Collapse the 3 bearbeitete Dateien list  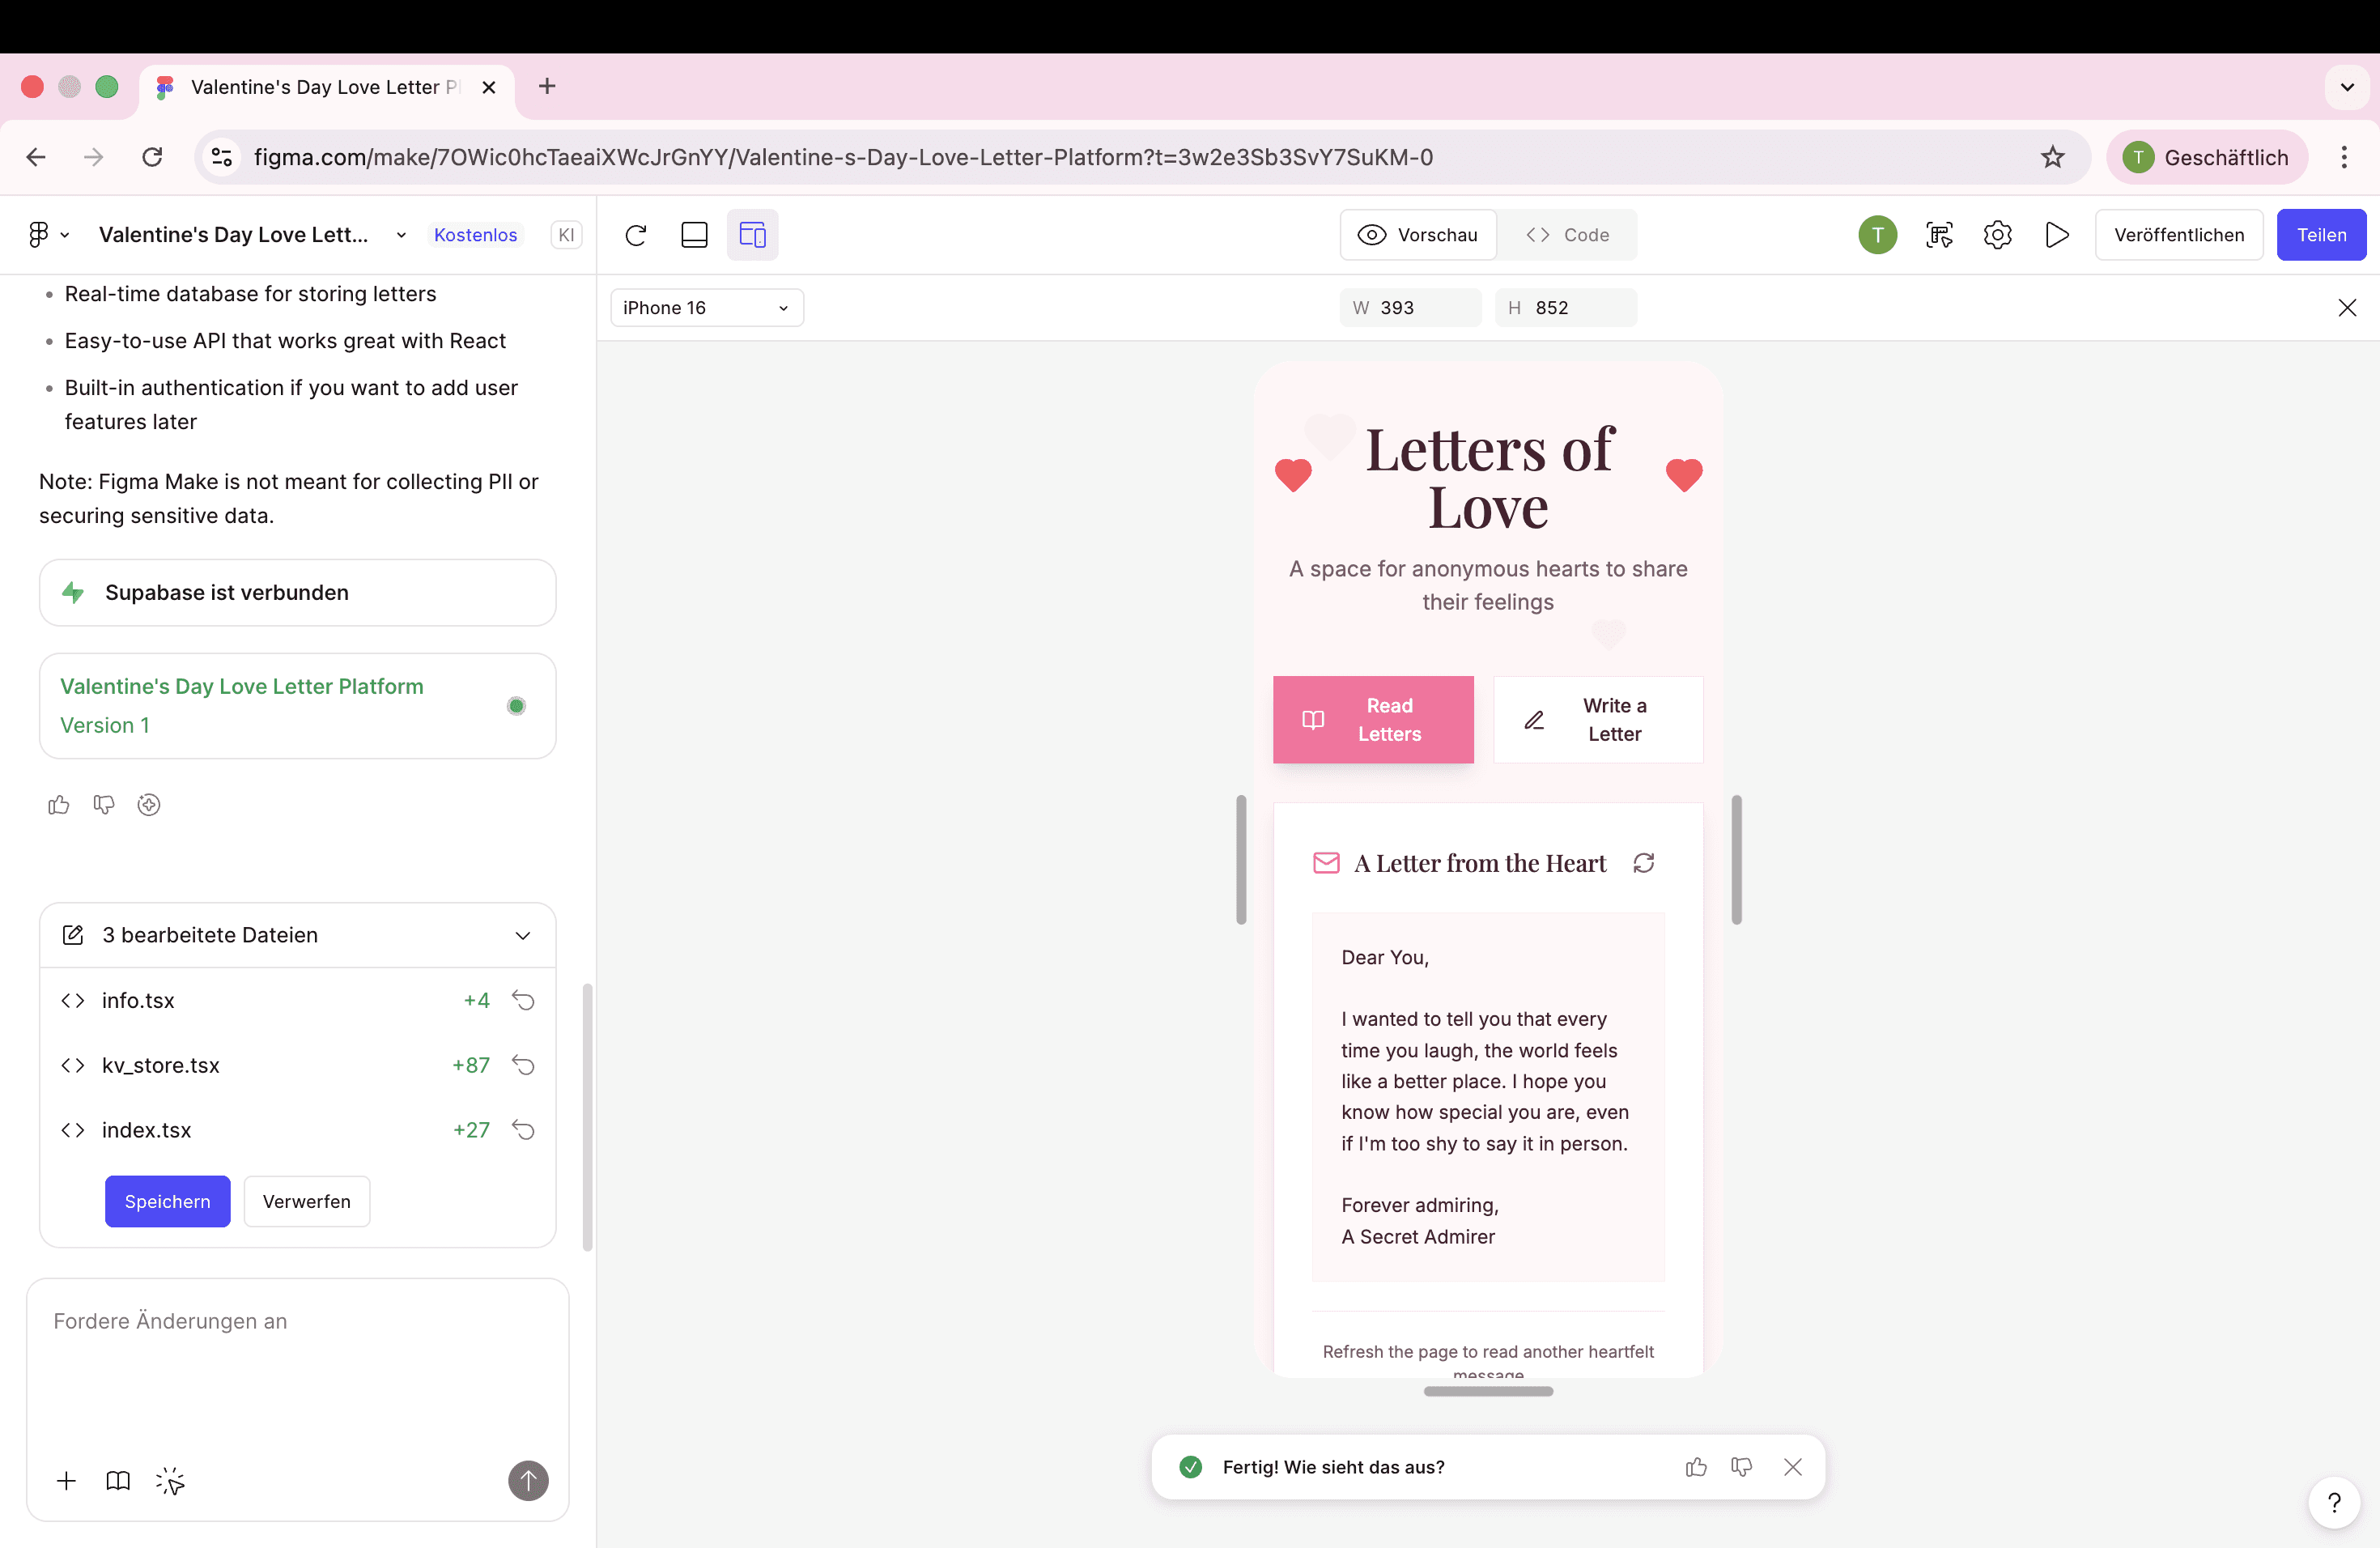(522, 935)
